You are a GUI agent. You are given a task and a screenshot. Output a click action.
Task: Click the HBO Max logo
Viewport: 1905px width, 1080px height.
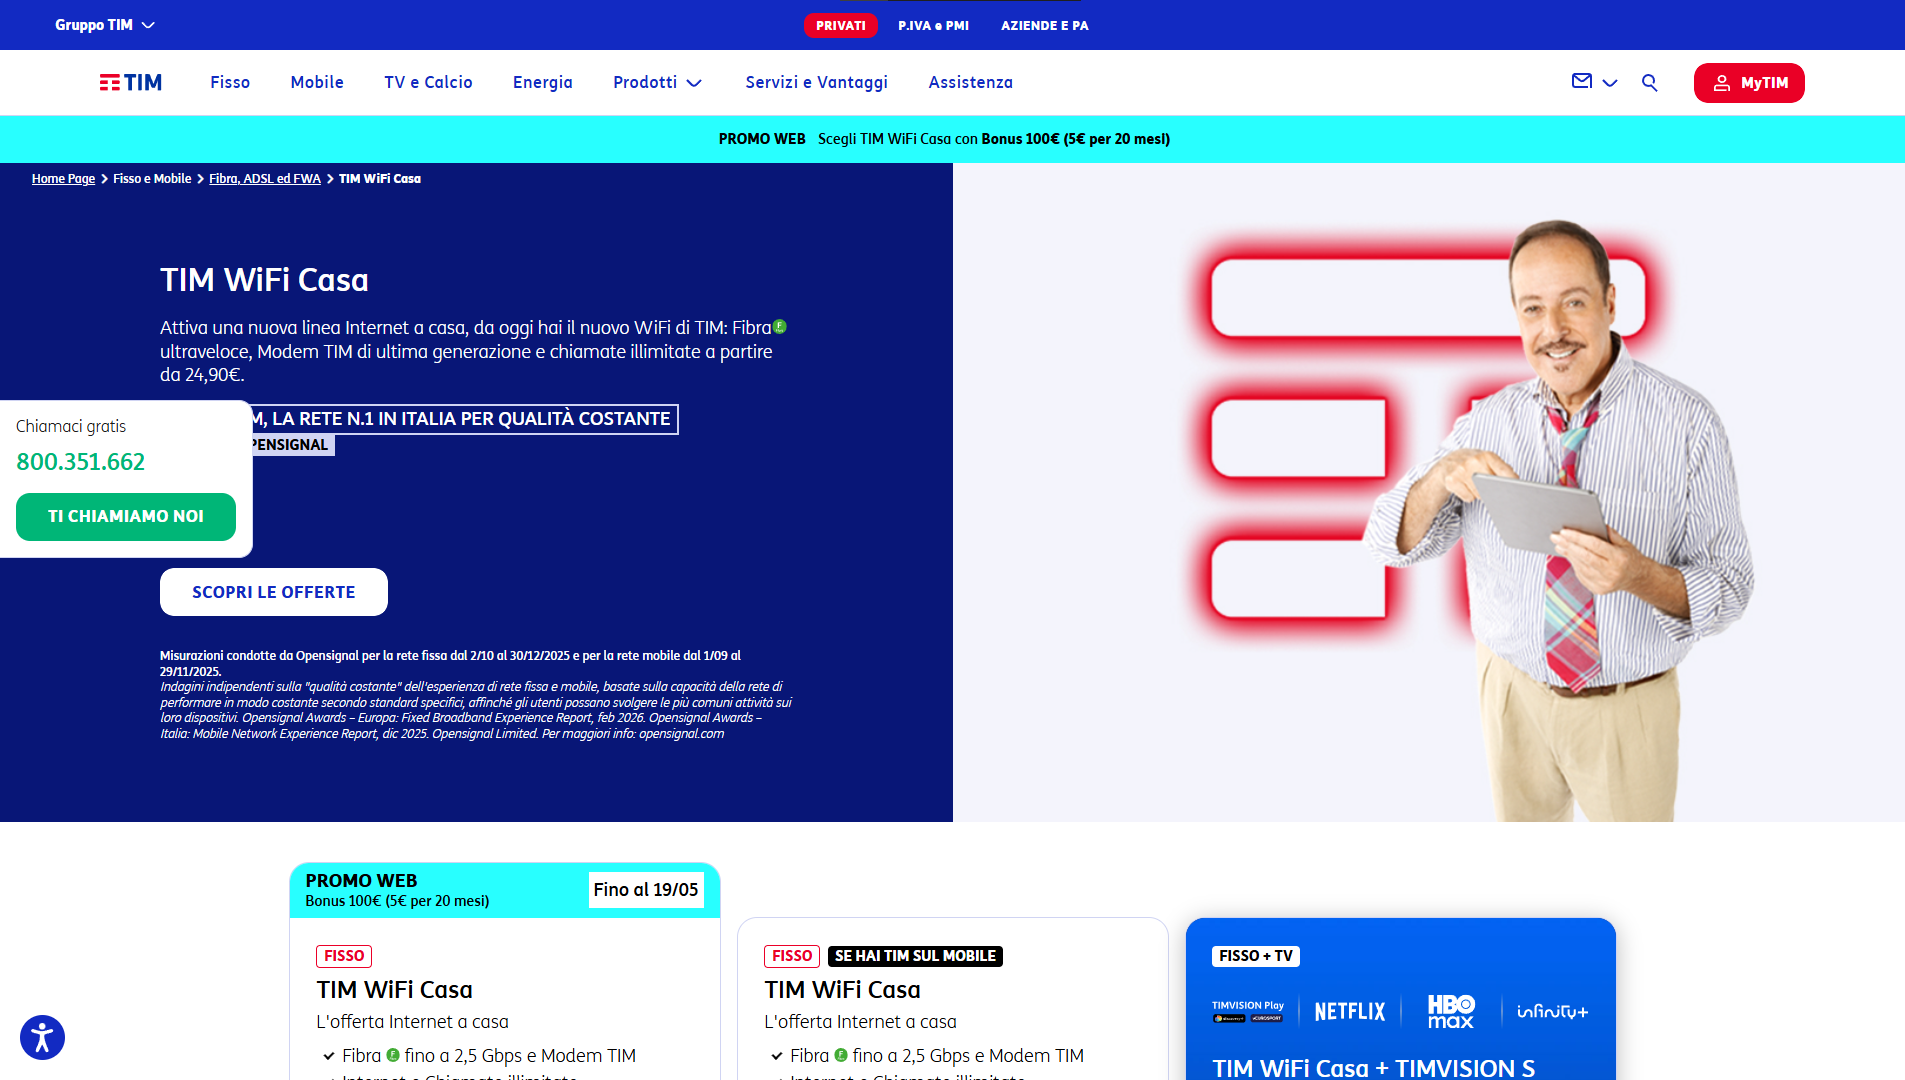coord(1451,1011)
